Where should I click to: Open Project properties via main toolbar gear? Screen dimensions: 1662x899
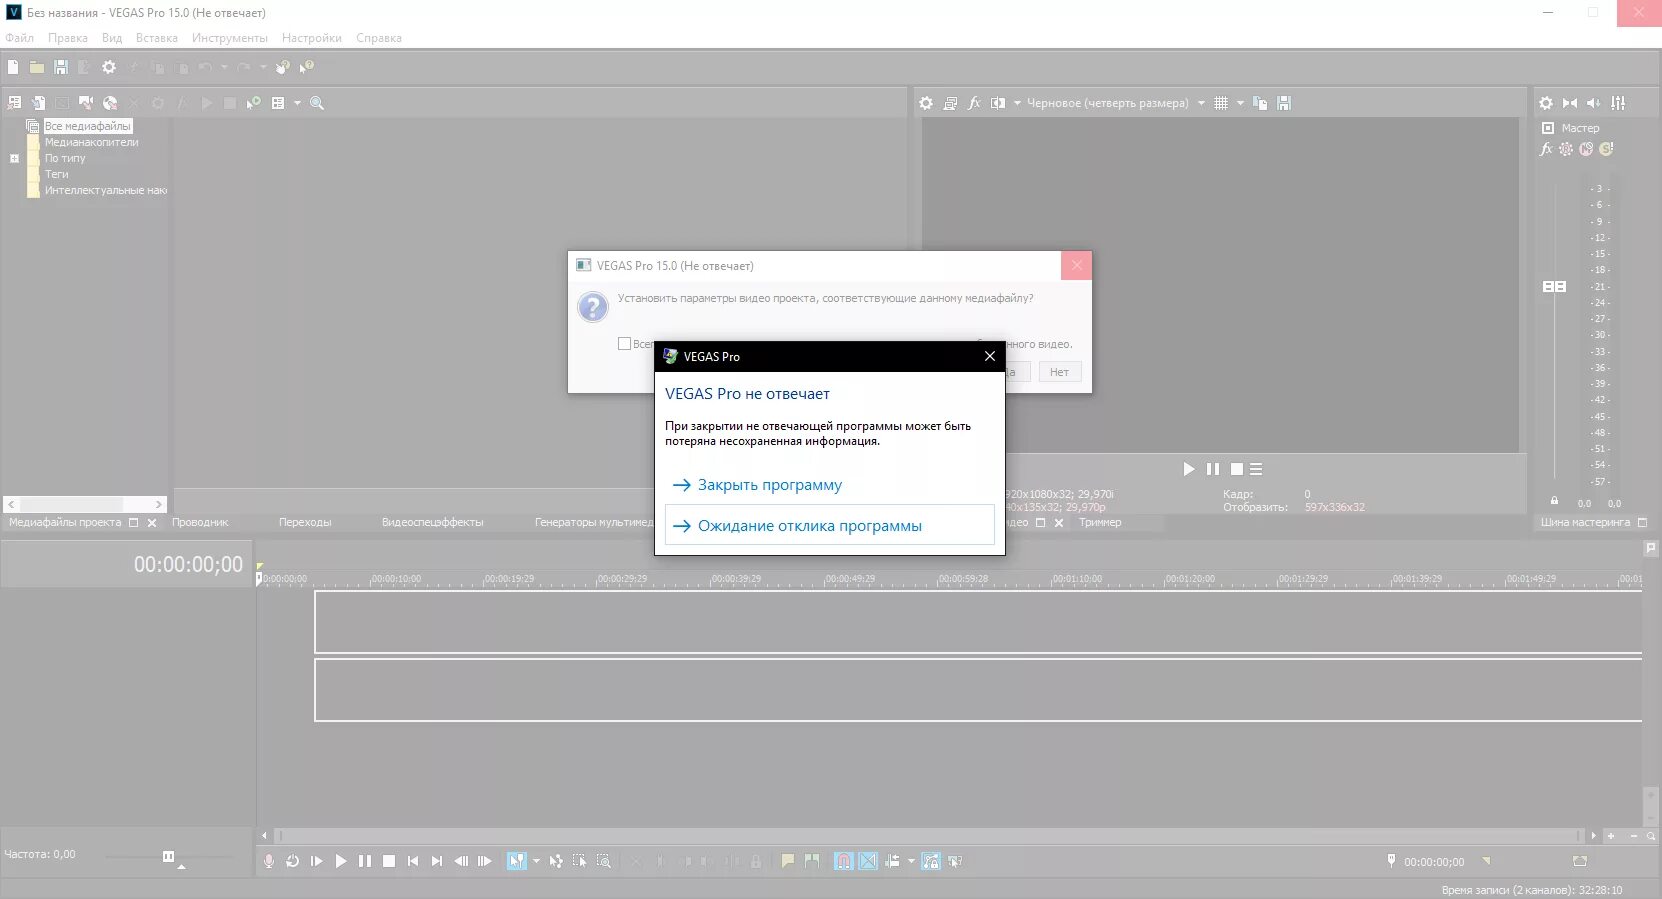pyautogui.click(x=109, y=67)
